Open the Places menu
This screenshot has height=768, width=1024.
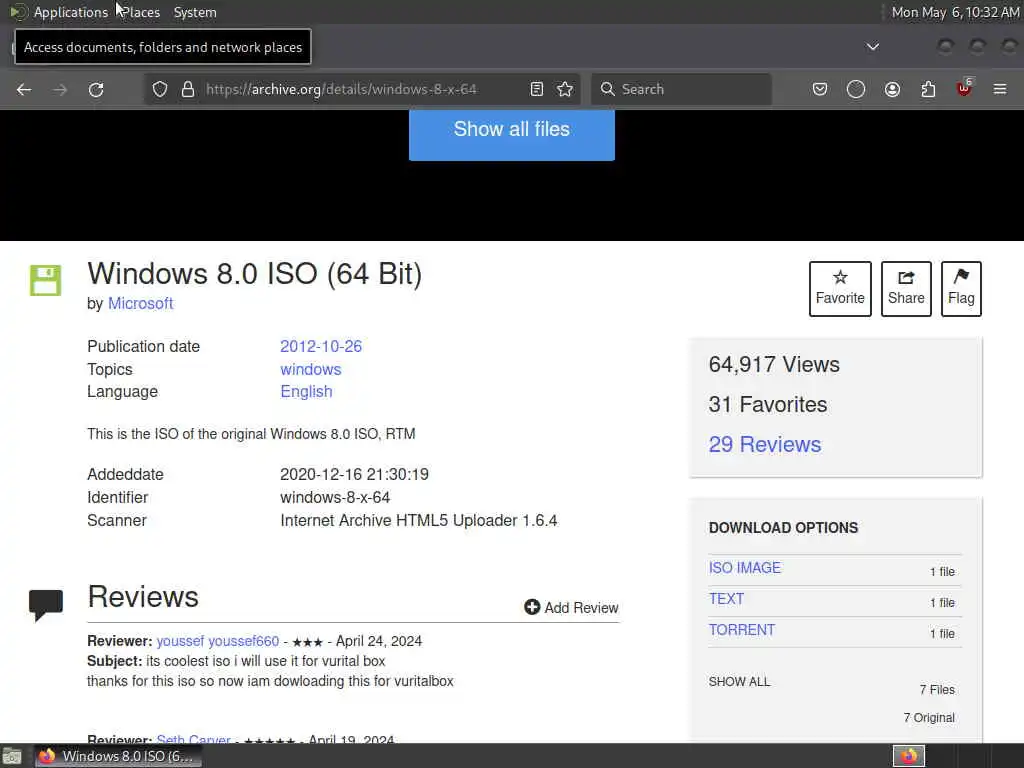coord(141,12)
